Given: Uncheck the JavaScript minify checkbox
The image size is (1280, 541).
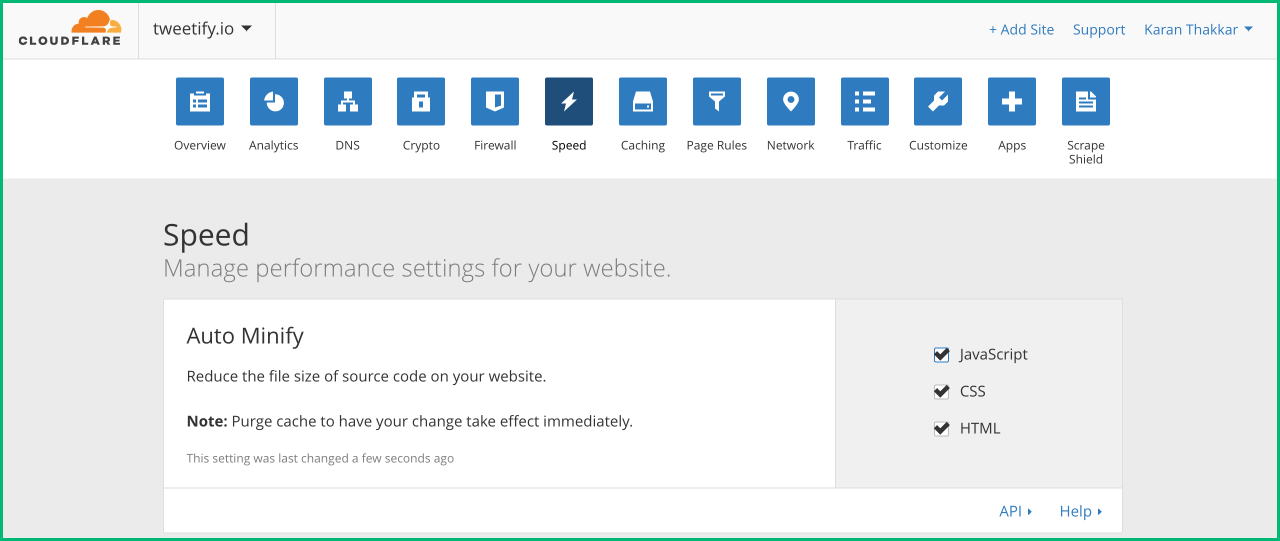Looking at the screenshot, I should [x=941, y=355].
